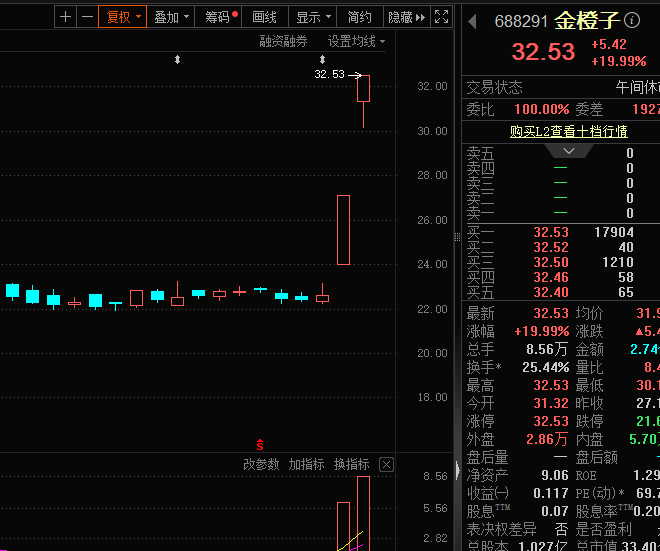Expand the 显示 dropdown
Screen dimensions: 660x551
point(313,17)
